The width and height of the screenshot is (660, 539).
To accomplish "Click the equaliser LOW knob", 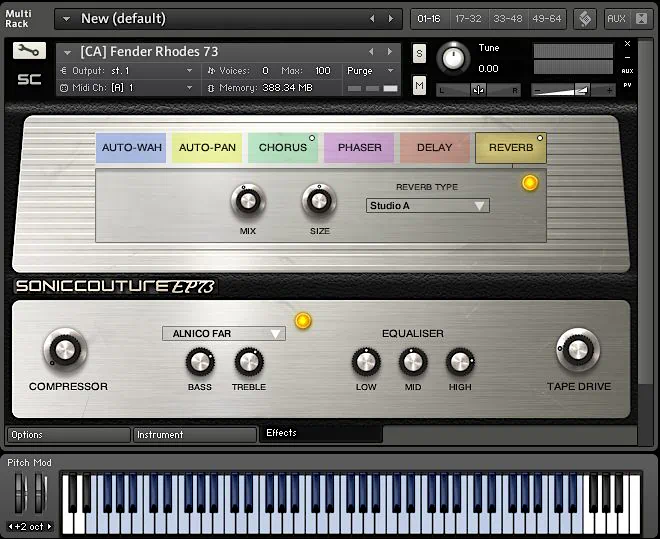I will [366, 362].
